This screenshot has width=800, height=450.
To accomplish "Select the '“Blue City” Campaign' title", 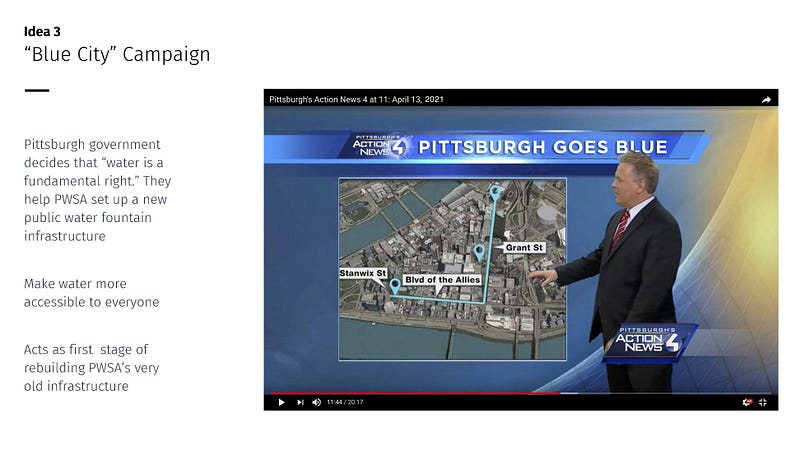I will (117, 54).
